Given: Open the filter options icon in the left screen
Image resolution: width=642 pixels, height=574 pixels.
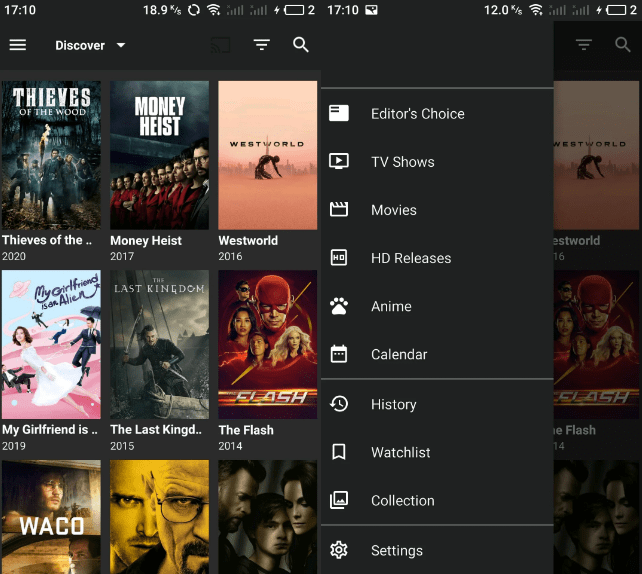Looking at the screenshot, I should [262, 45].
